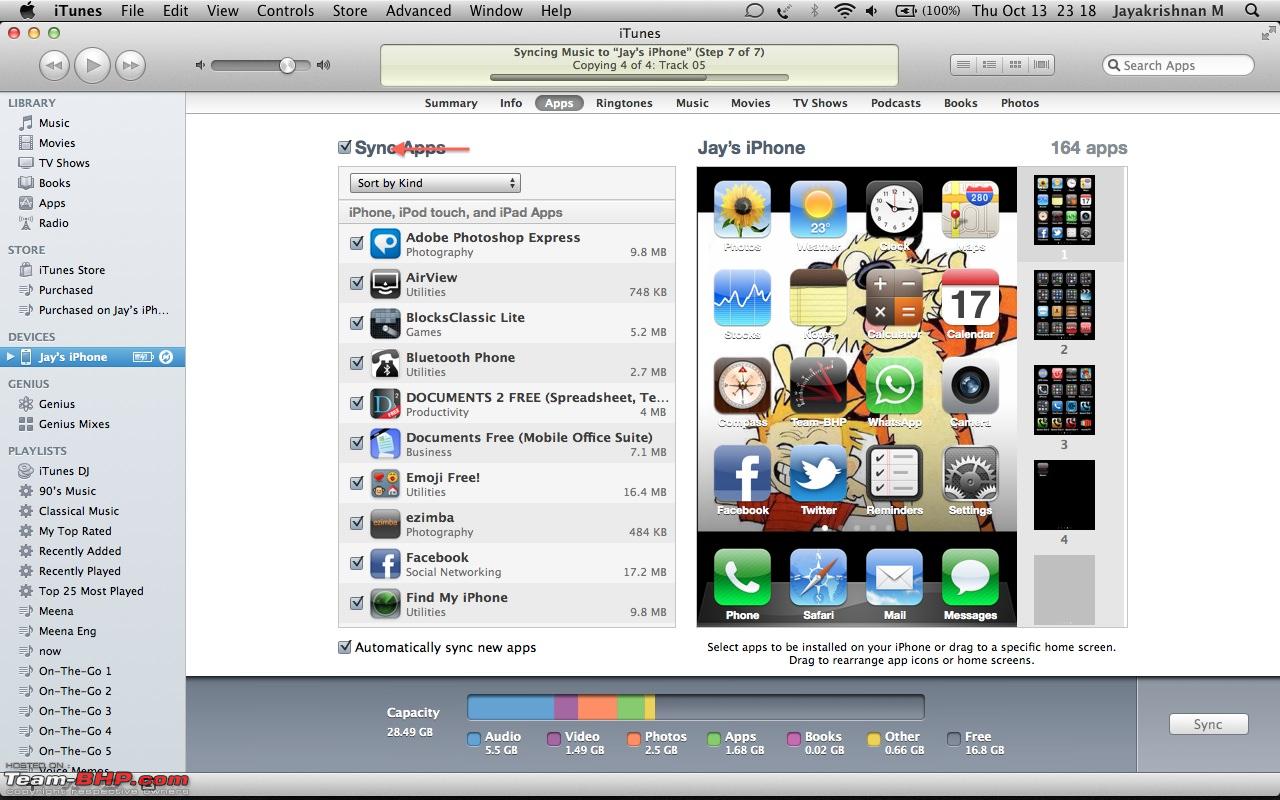
Task: Select Top 25 Most Played playlist
Action: click(x=92, y=591)
